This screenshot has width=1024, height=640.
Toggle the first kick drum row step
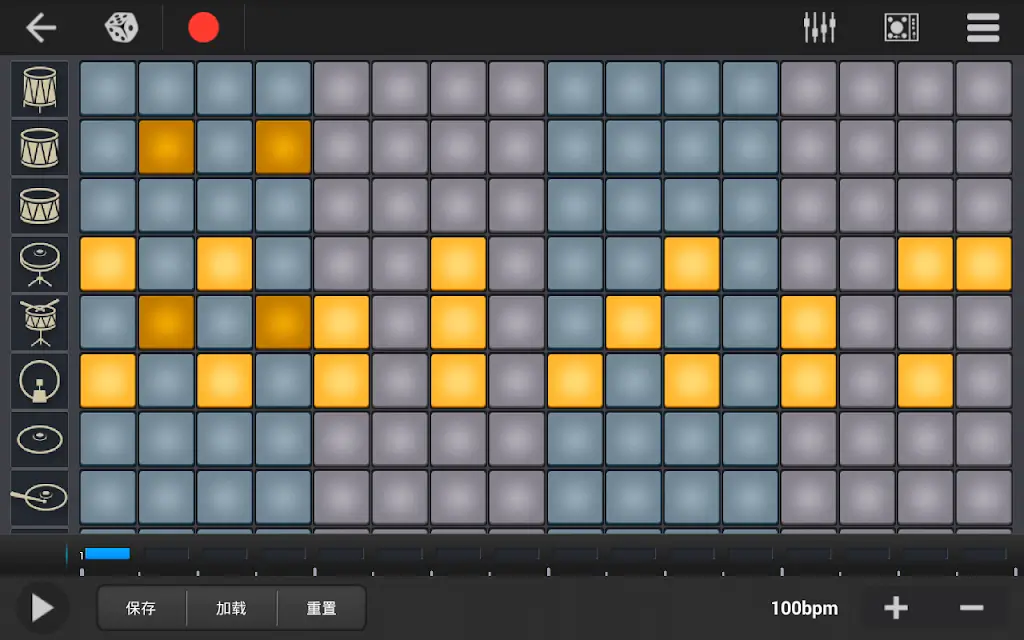[107, 381]
